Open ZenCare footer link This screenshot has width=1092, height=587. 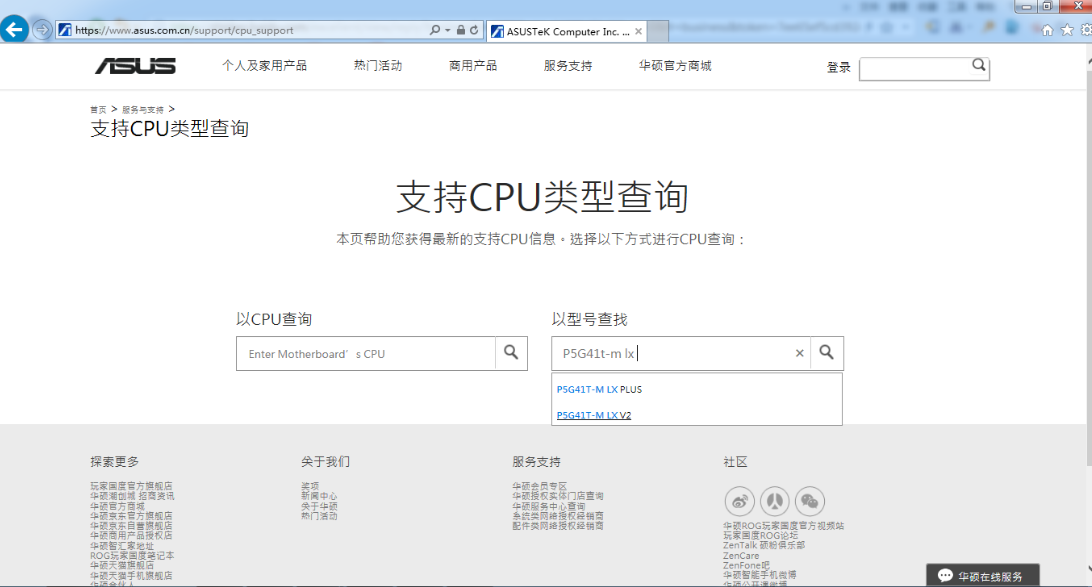click(741, 556)
